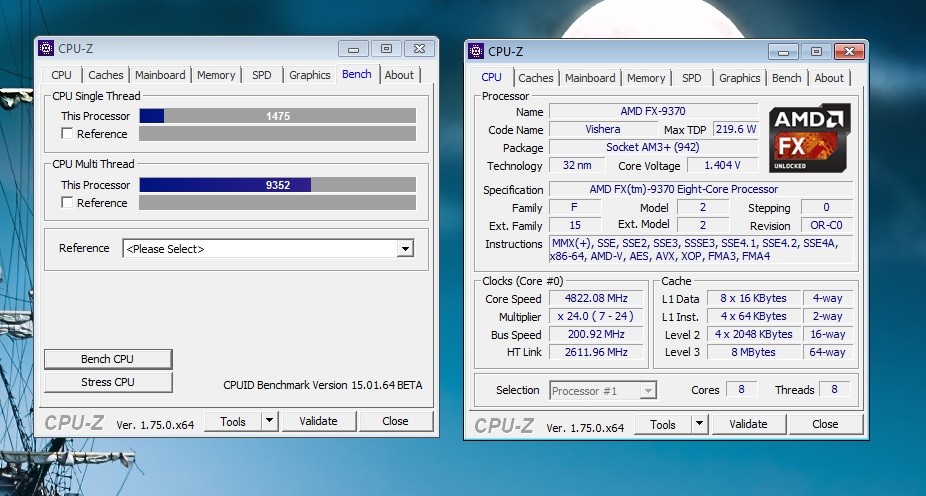
Task: Minimize the left CPU-Z Bench window
Action: tap(353, 49)
